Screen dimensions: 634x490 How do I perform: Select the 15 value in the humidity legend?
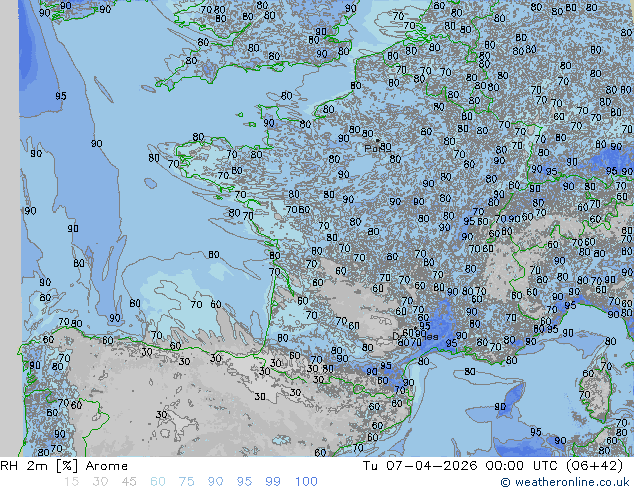pyautogui.click(x=71, y=482)
